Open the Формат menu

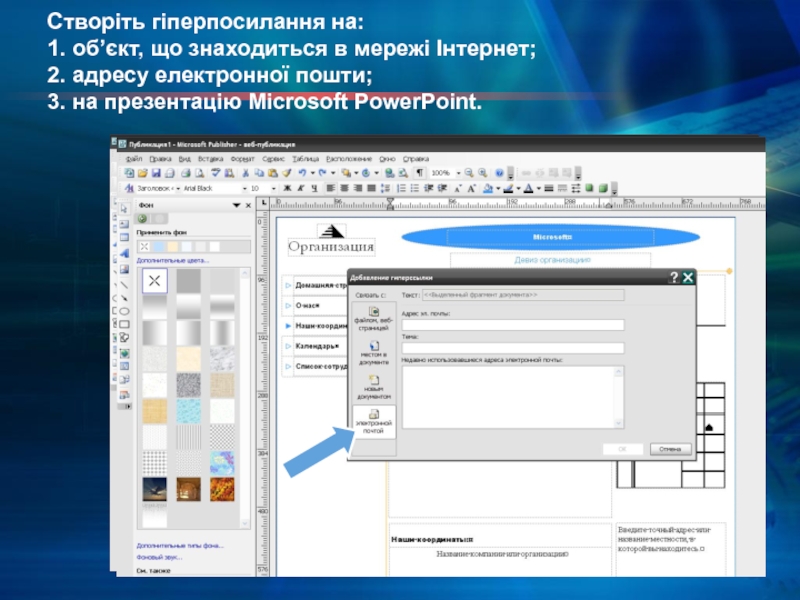click(242, 159)
